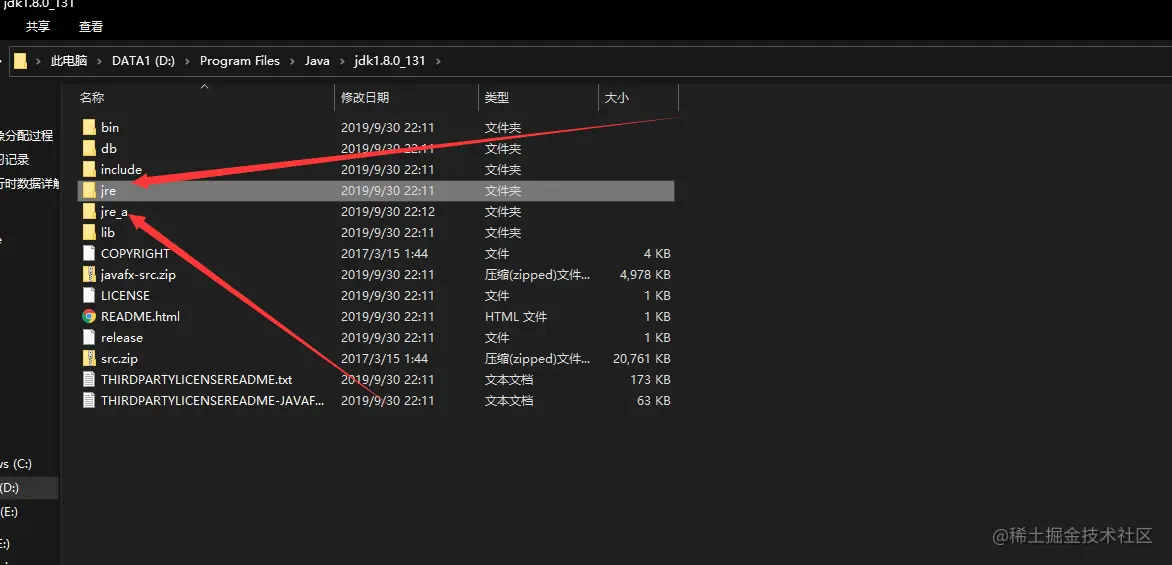Select the COPYRIGHT file icon
This screenshot has height=565, width=1172.
(90, 253)
